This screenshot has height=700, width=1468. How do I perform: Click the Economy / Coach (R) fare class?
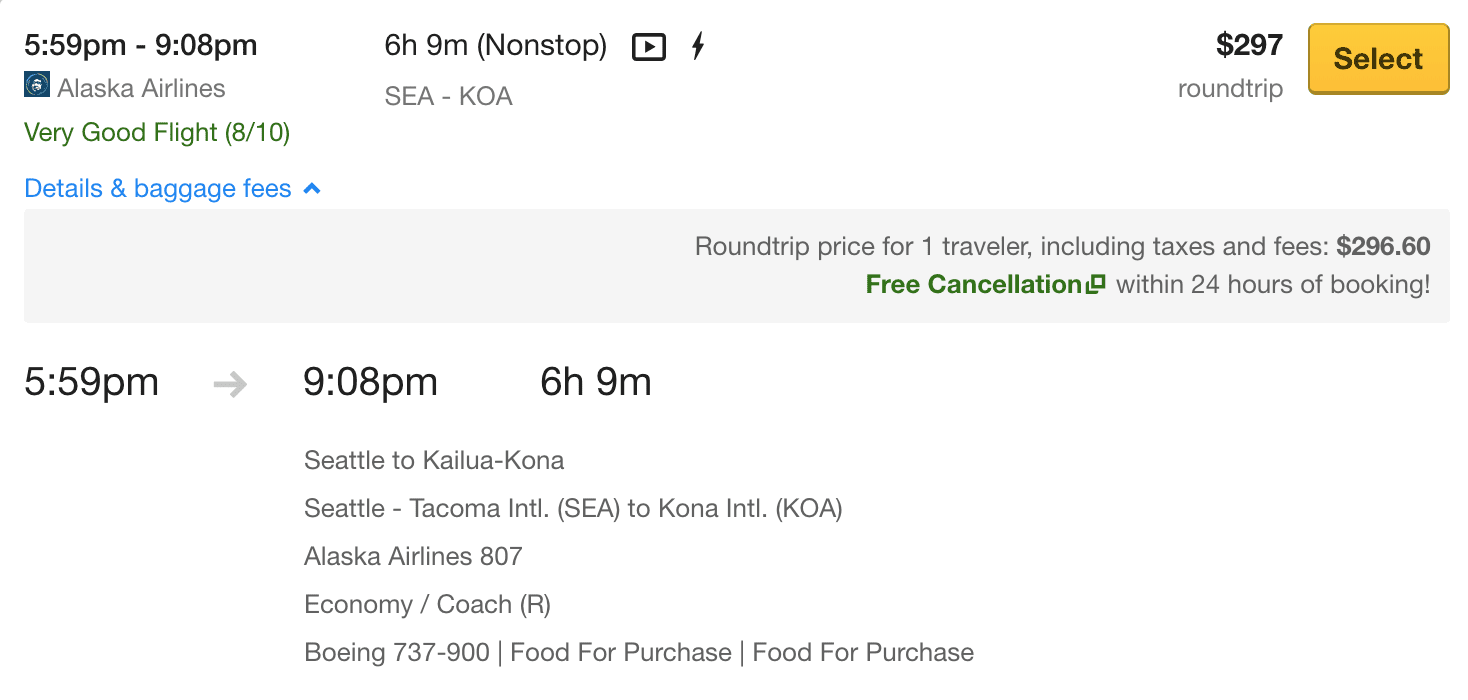click(x=427, y=604)
